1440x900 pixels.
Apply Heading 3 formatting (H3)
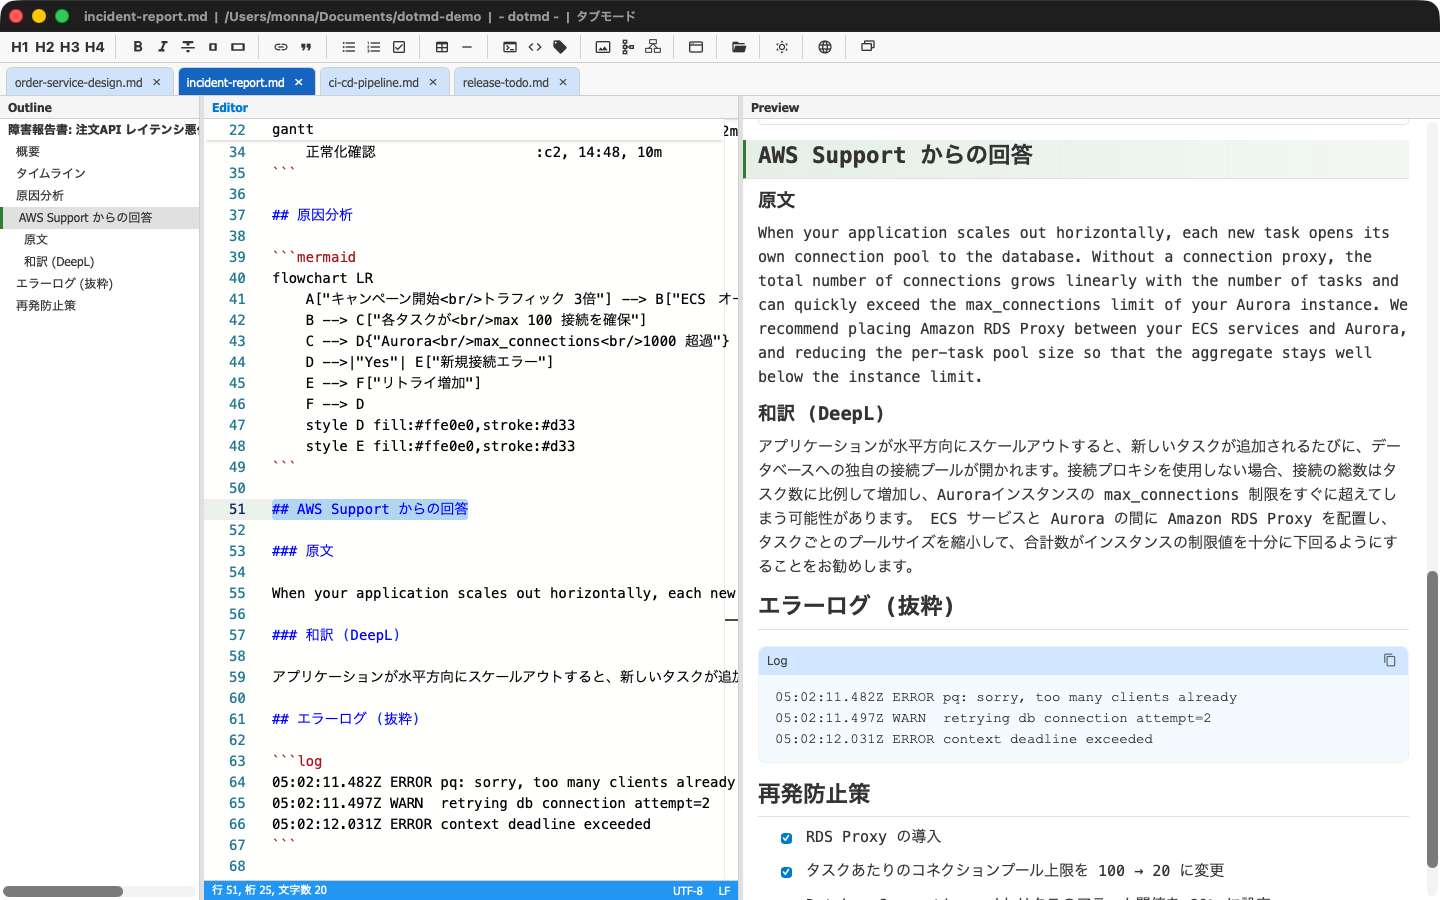coord(70,47)
